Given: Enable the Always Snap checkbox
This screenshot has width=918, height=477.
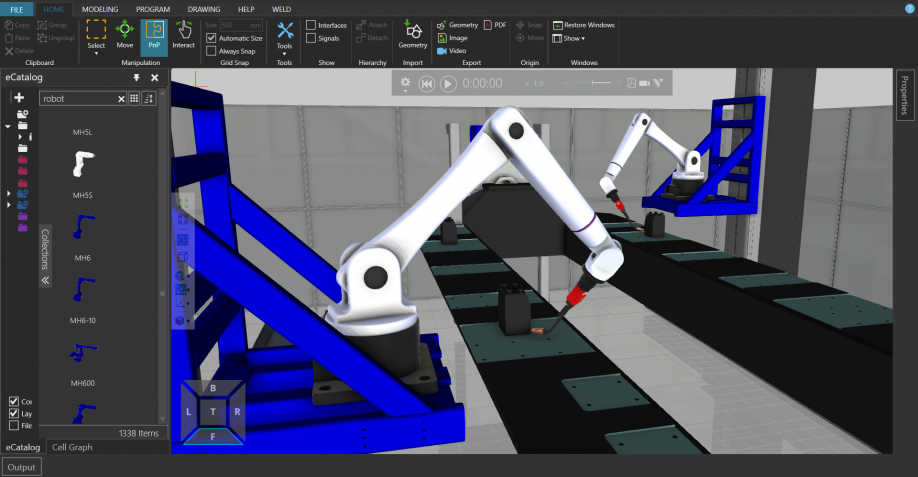Looking at the screenshot, I should [211, 51].
